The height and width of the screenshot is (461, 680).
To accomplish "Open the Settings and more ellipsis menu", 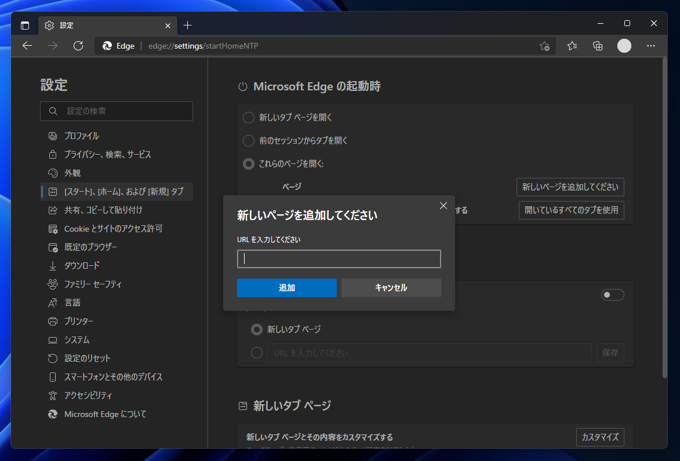I will 651,46.
